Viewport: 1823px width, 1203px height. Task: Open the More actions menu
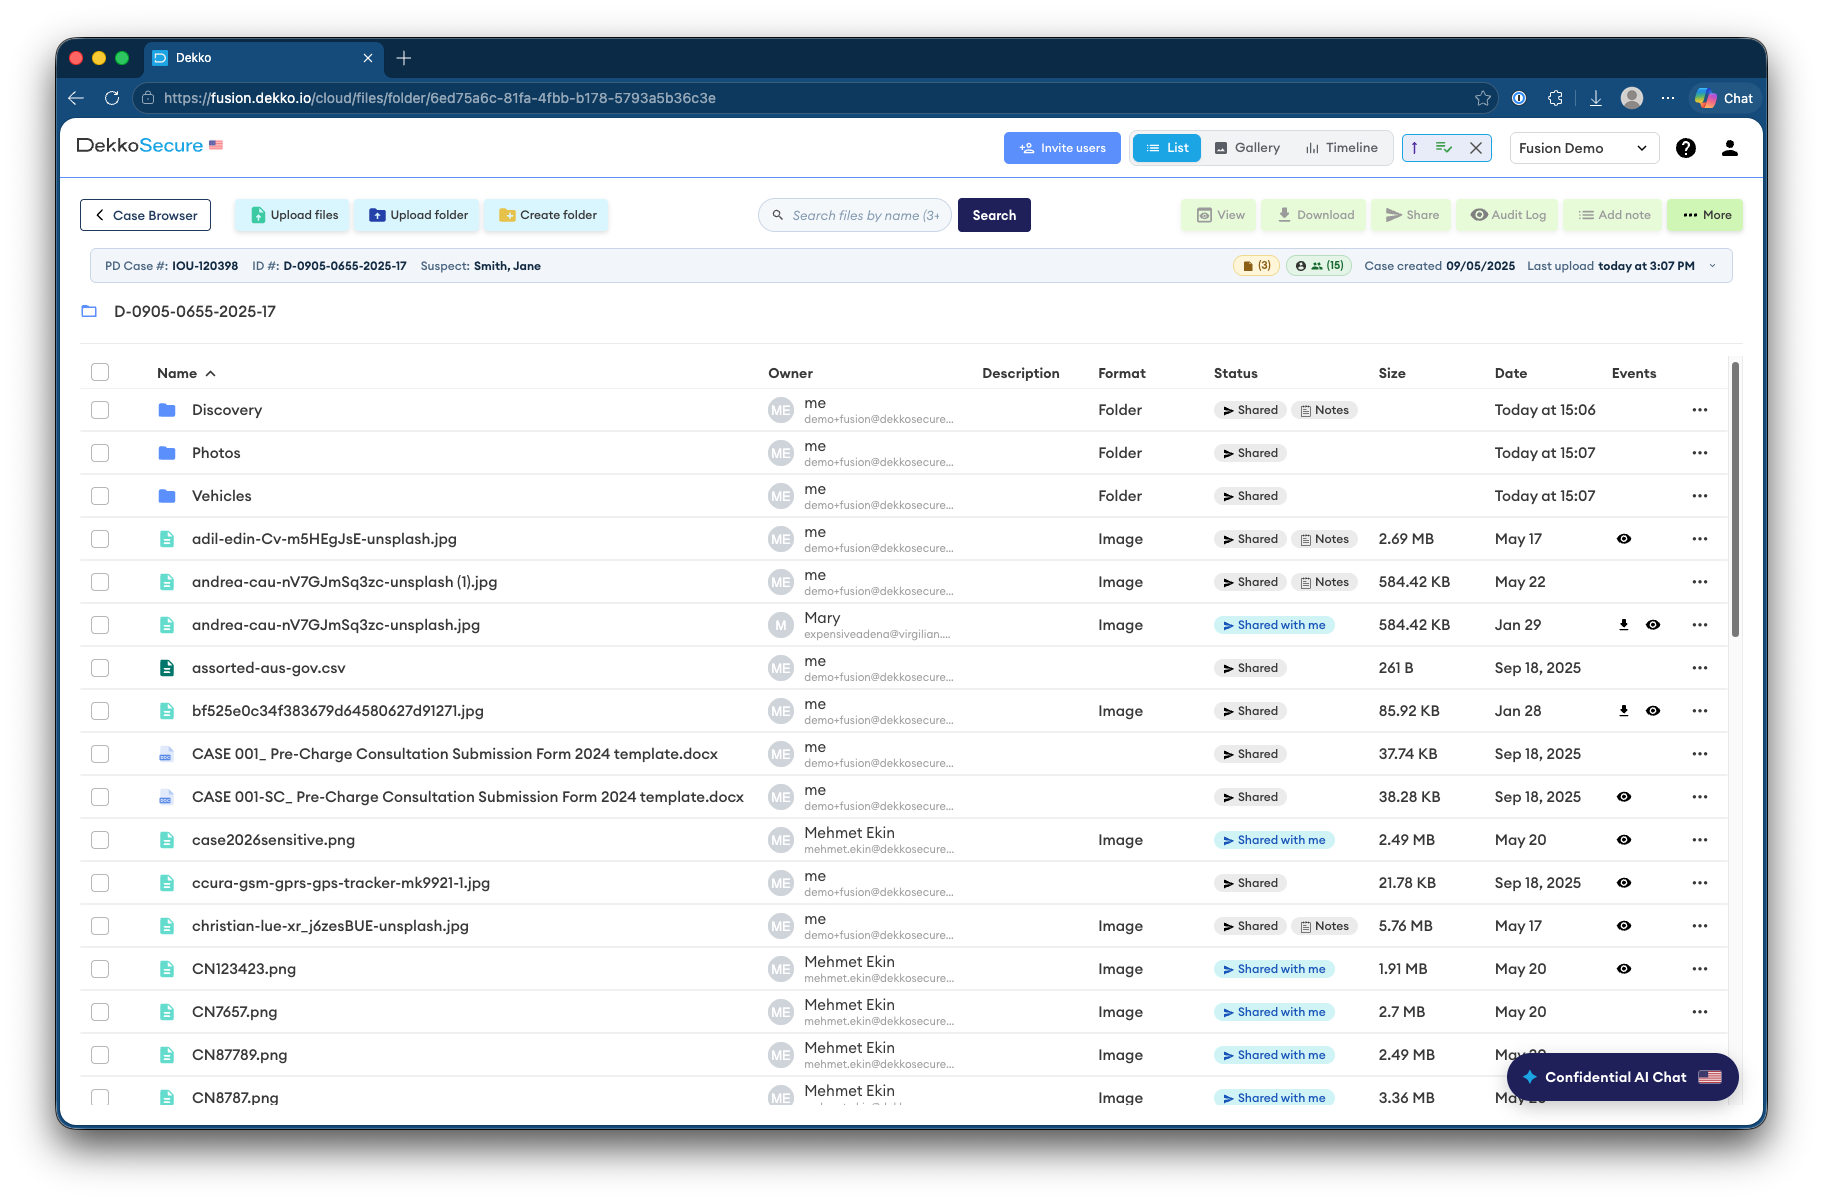pos(1706,215)
